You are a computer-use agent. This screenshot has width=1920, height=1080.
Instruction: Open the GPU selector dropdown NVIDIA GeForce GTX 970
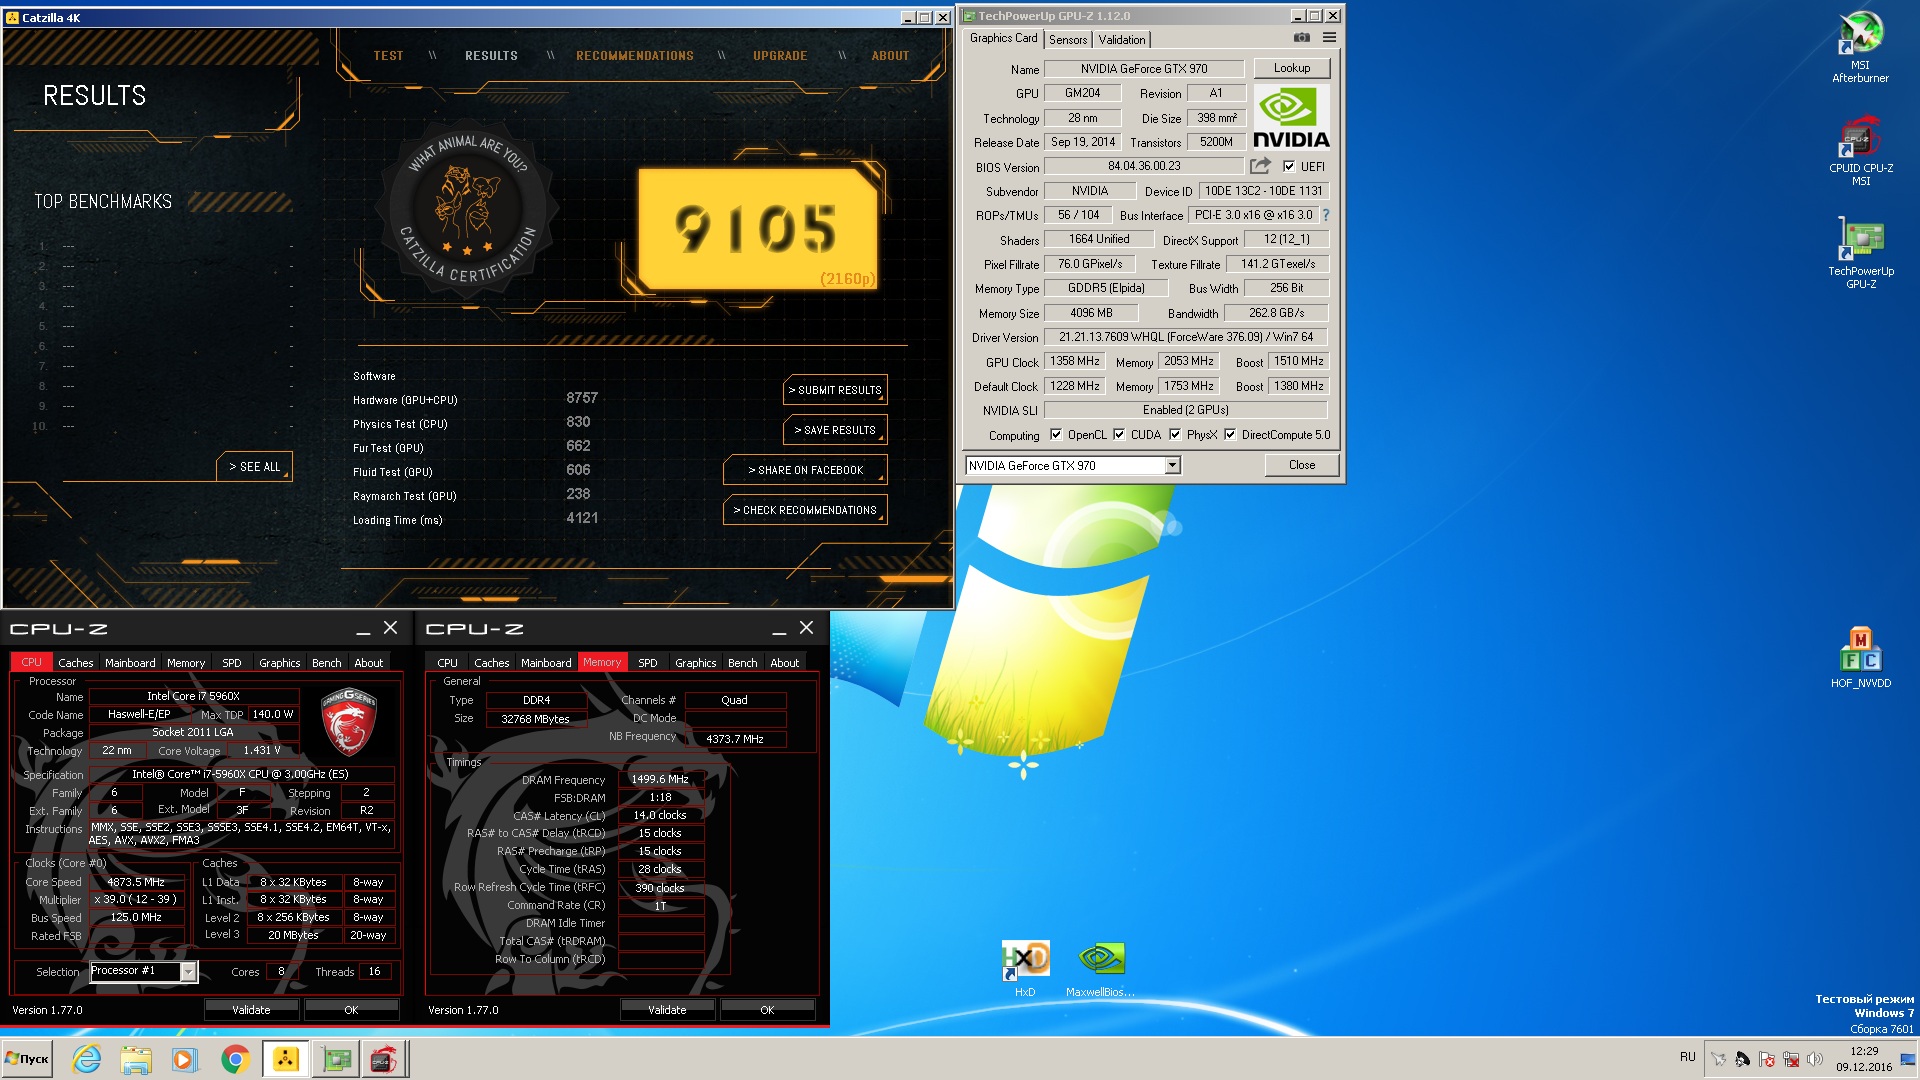coord(1073,465)
